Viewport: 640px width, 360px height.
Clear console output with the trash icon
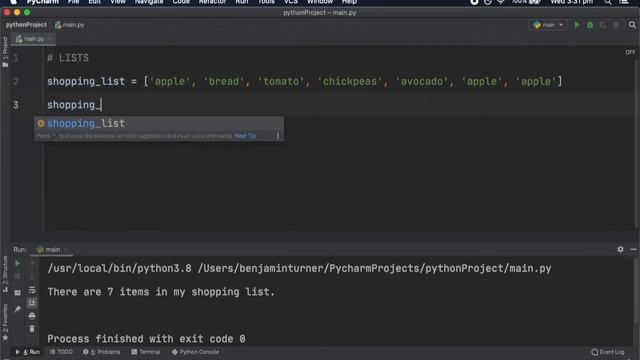[x=32, y=329]
